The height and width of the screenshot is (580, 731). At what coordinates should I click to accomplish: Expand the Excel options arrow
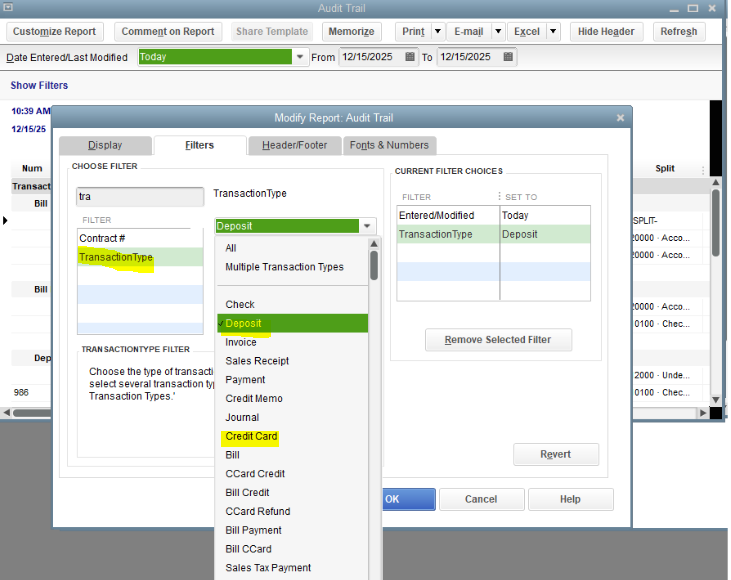tap(553, 31)
